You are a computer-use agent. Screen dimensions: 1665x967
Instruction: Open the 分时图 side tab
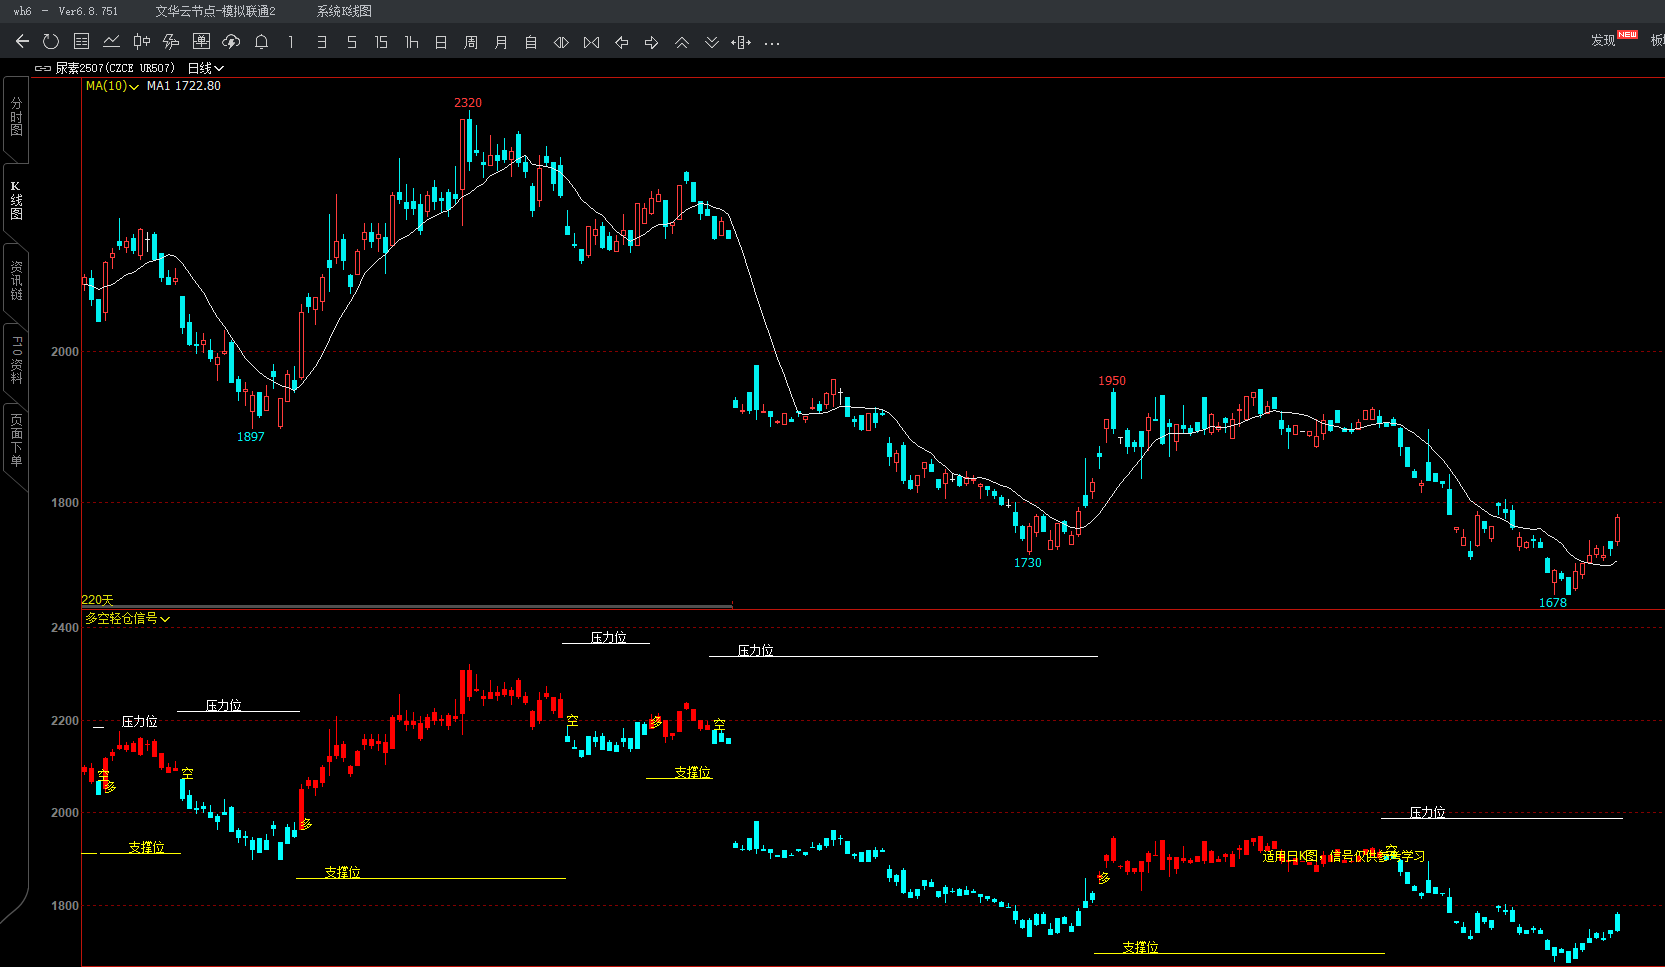coord(16,117)
